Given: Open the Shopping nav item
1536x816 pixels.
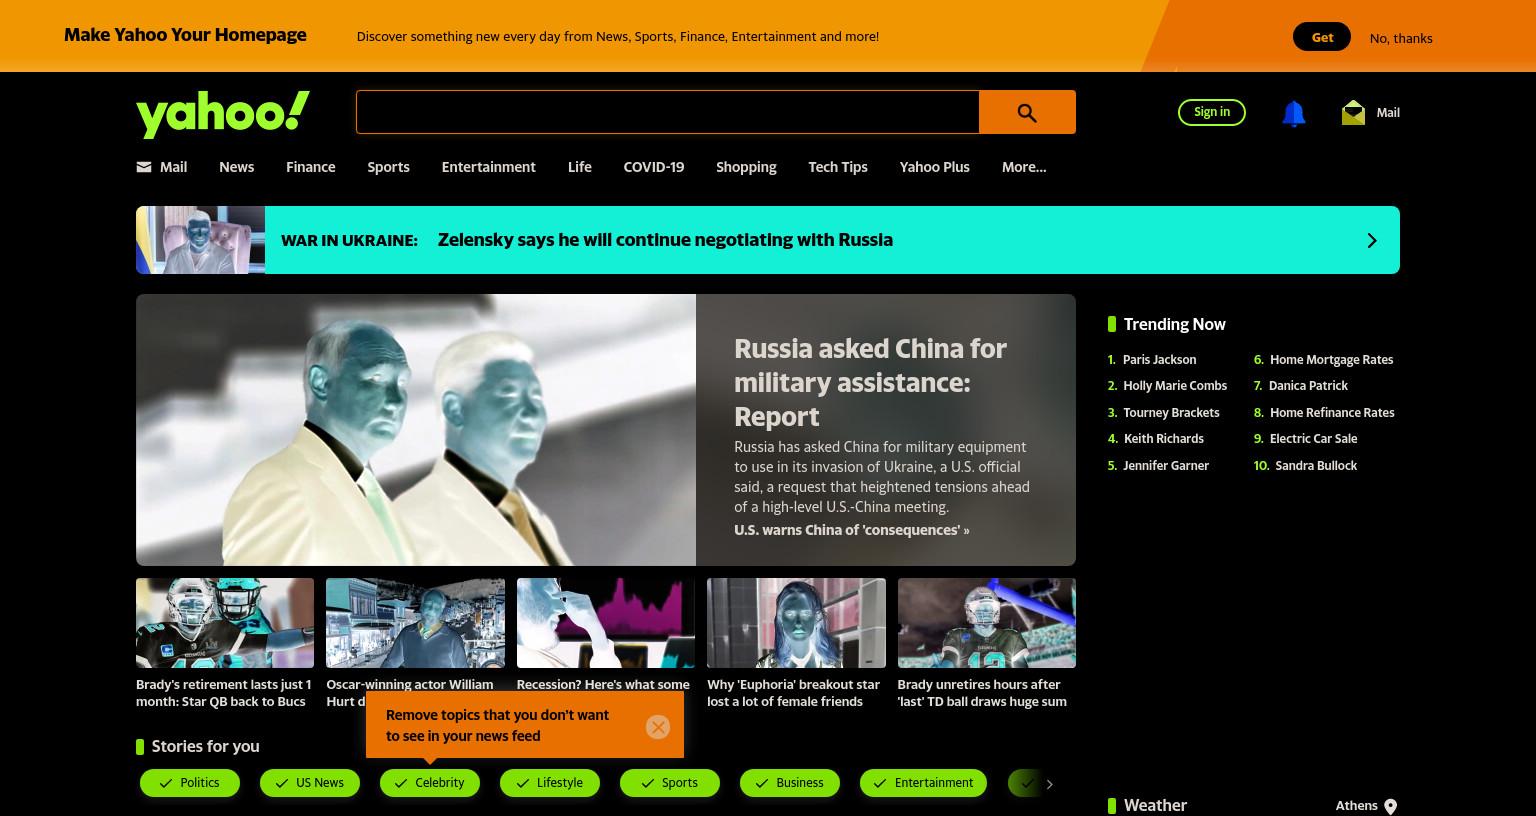Looking at the screenshot, I should tap(746, 167).
